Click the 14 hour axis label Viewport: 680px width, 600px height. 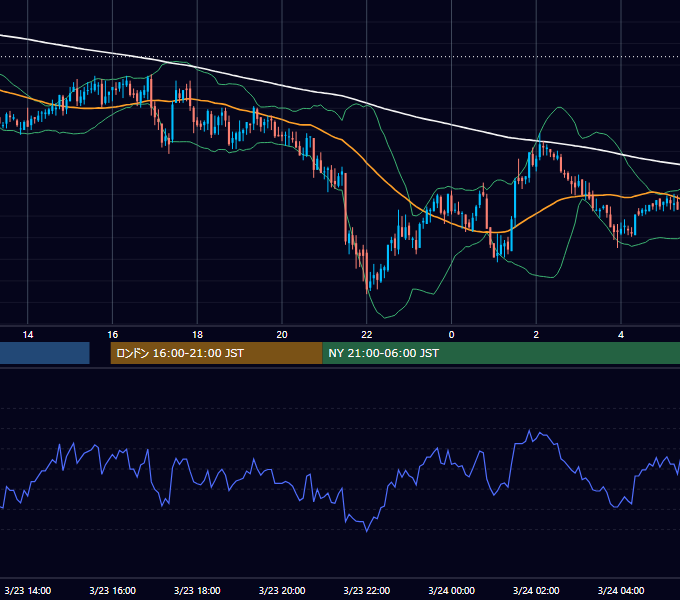click(28, 335)
